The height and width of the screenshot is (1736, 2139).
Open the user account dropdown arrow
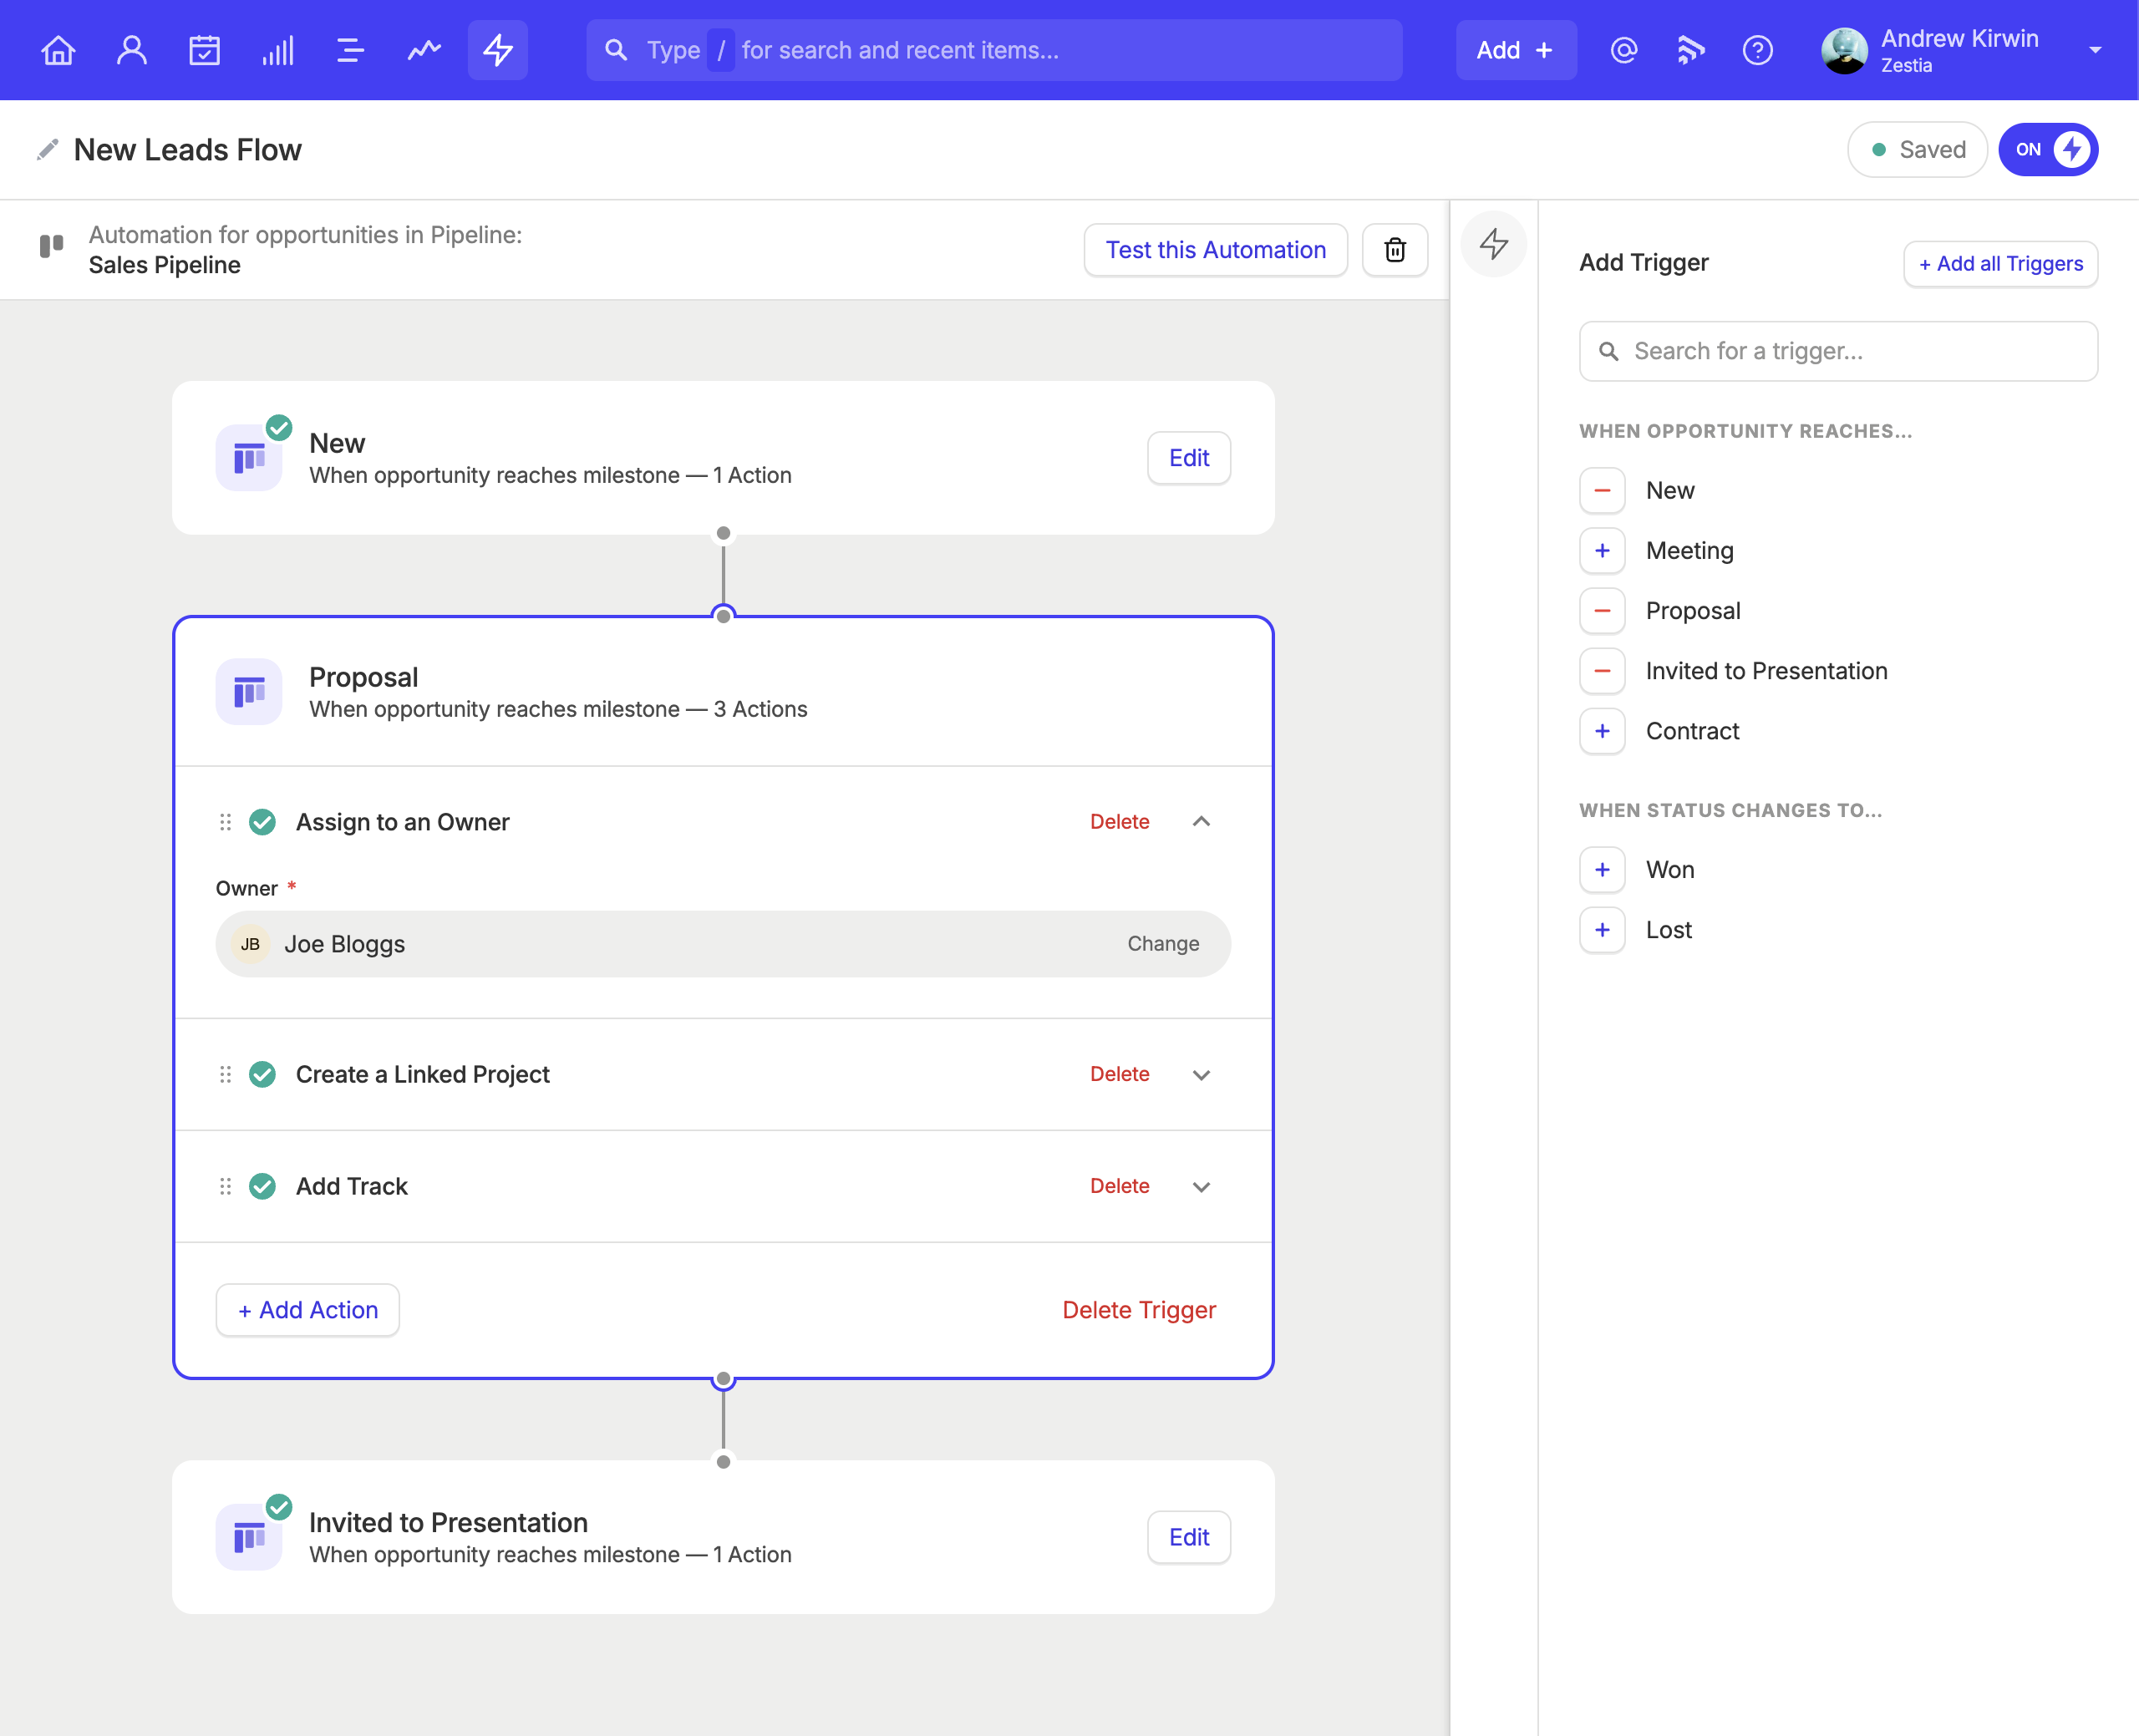click(x=2095, y=50)
